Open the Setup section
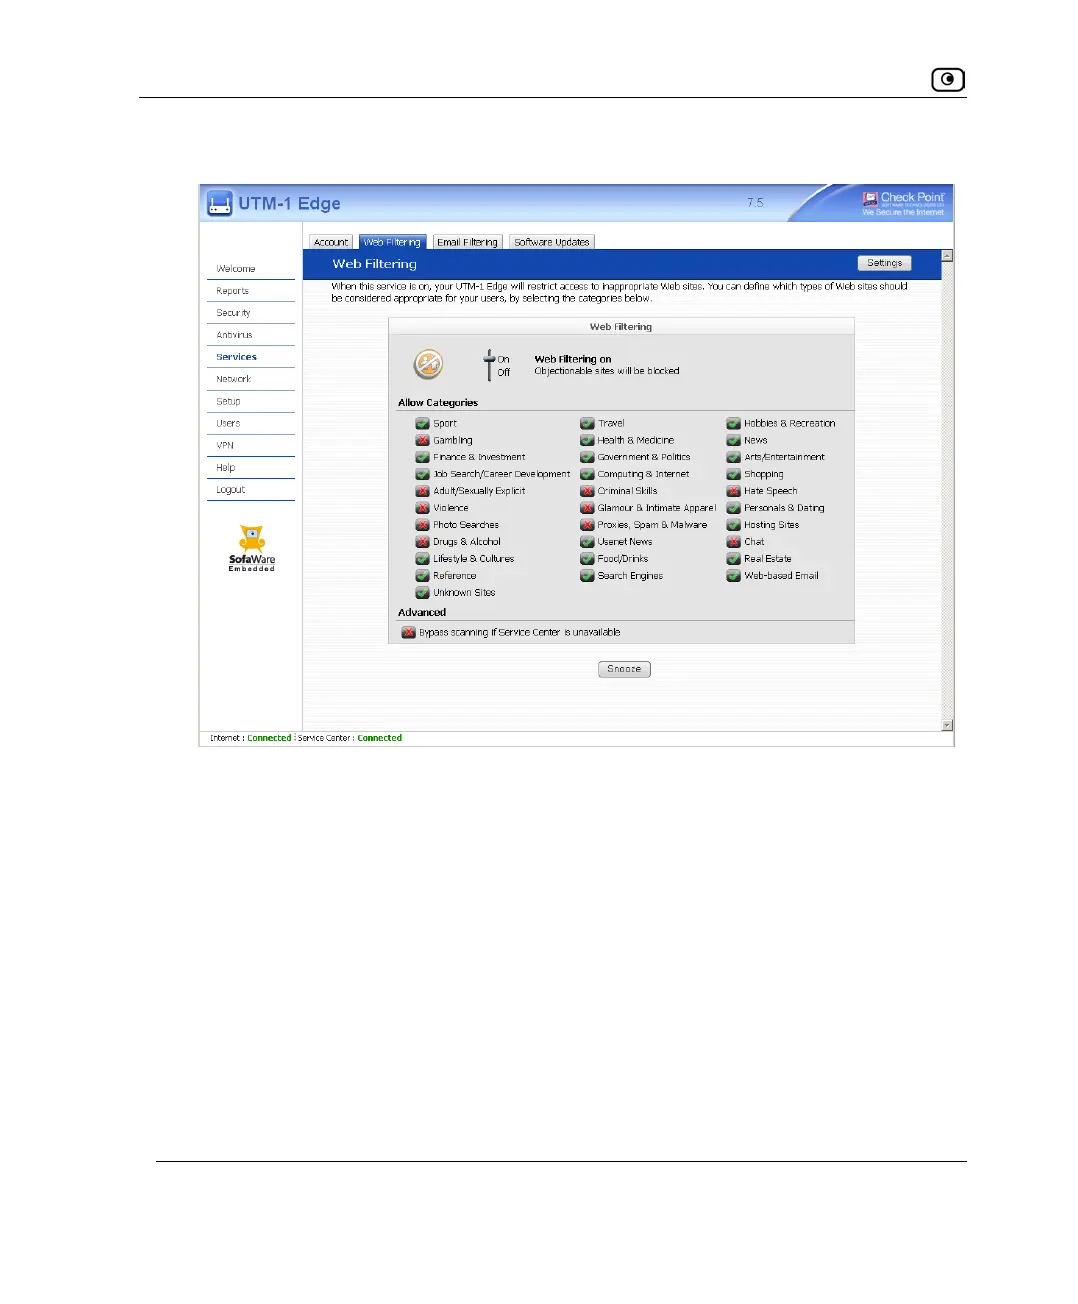Screen dimensions: 1078x1304 pyautogui.click(x=228, y=401)
